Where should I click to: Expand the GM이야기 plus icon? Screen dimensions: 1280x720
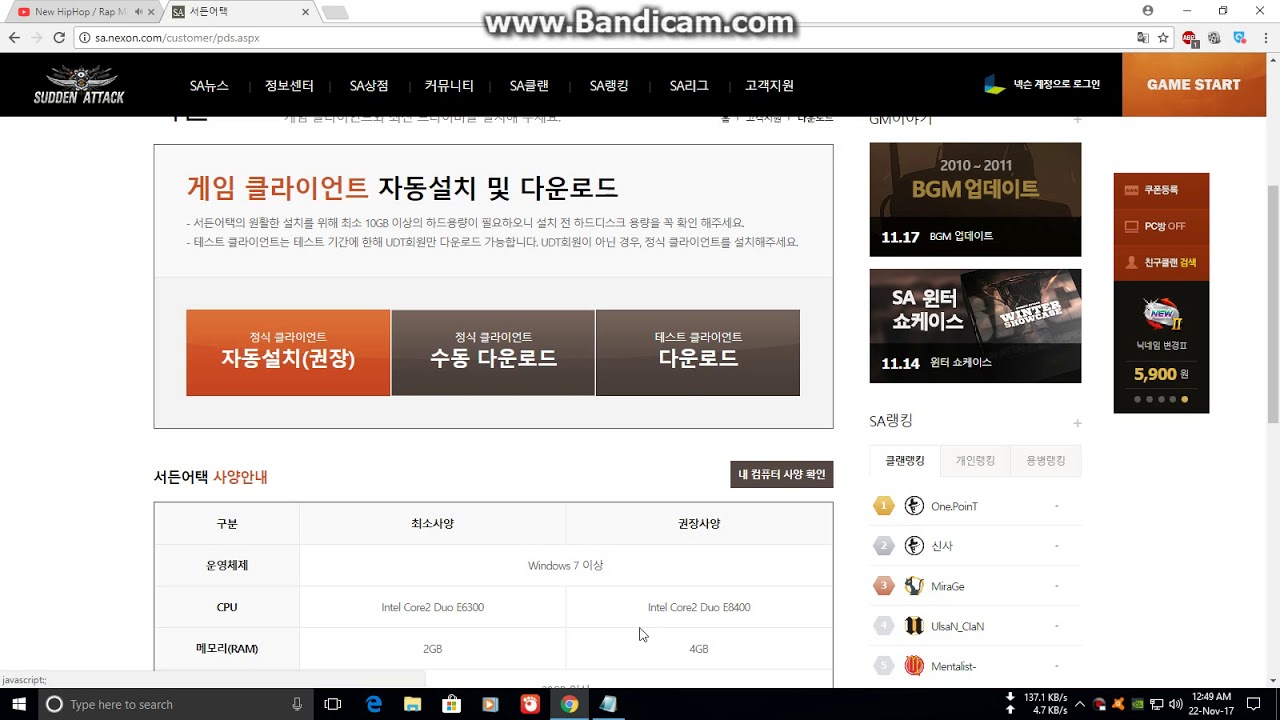1077,120
